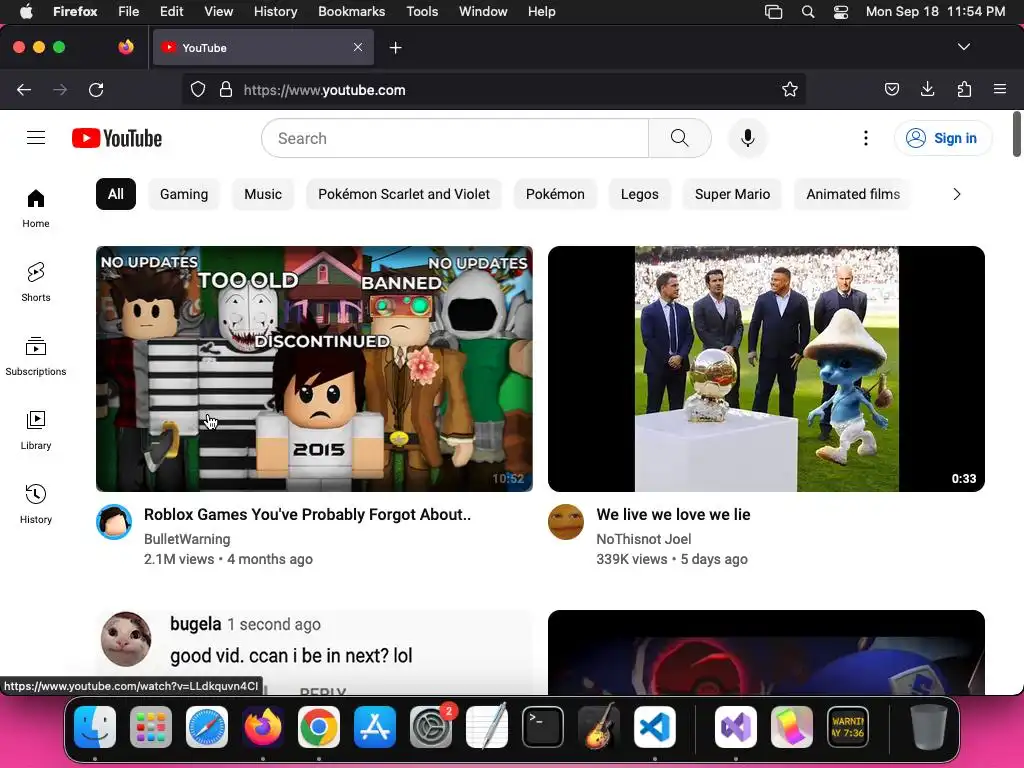Open System Settings from the Dock
Image resolution: width=1024 pixels, height=768 pixels.
pyautogui.click(x=430, y=727)
